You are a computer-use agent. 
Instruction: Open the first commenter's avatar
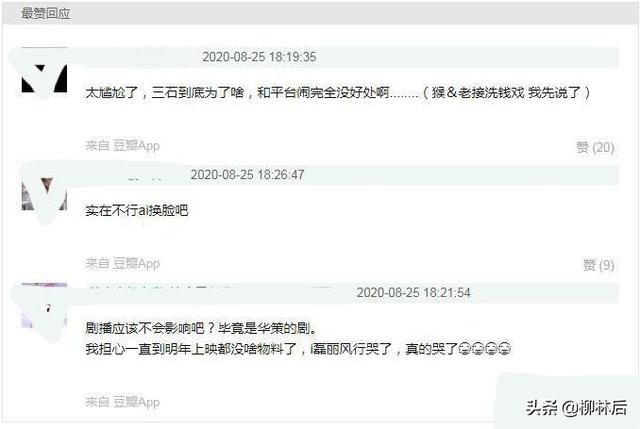point(44,71)
